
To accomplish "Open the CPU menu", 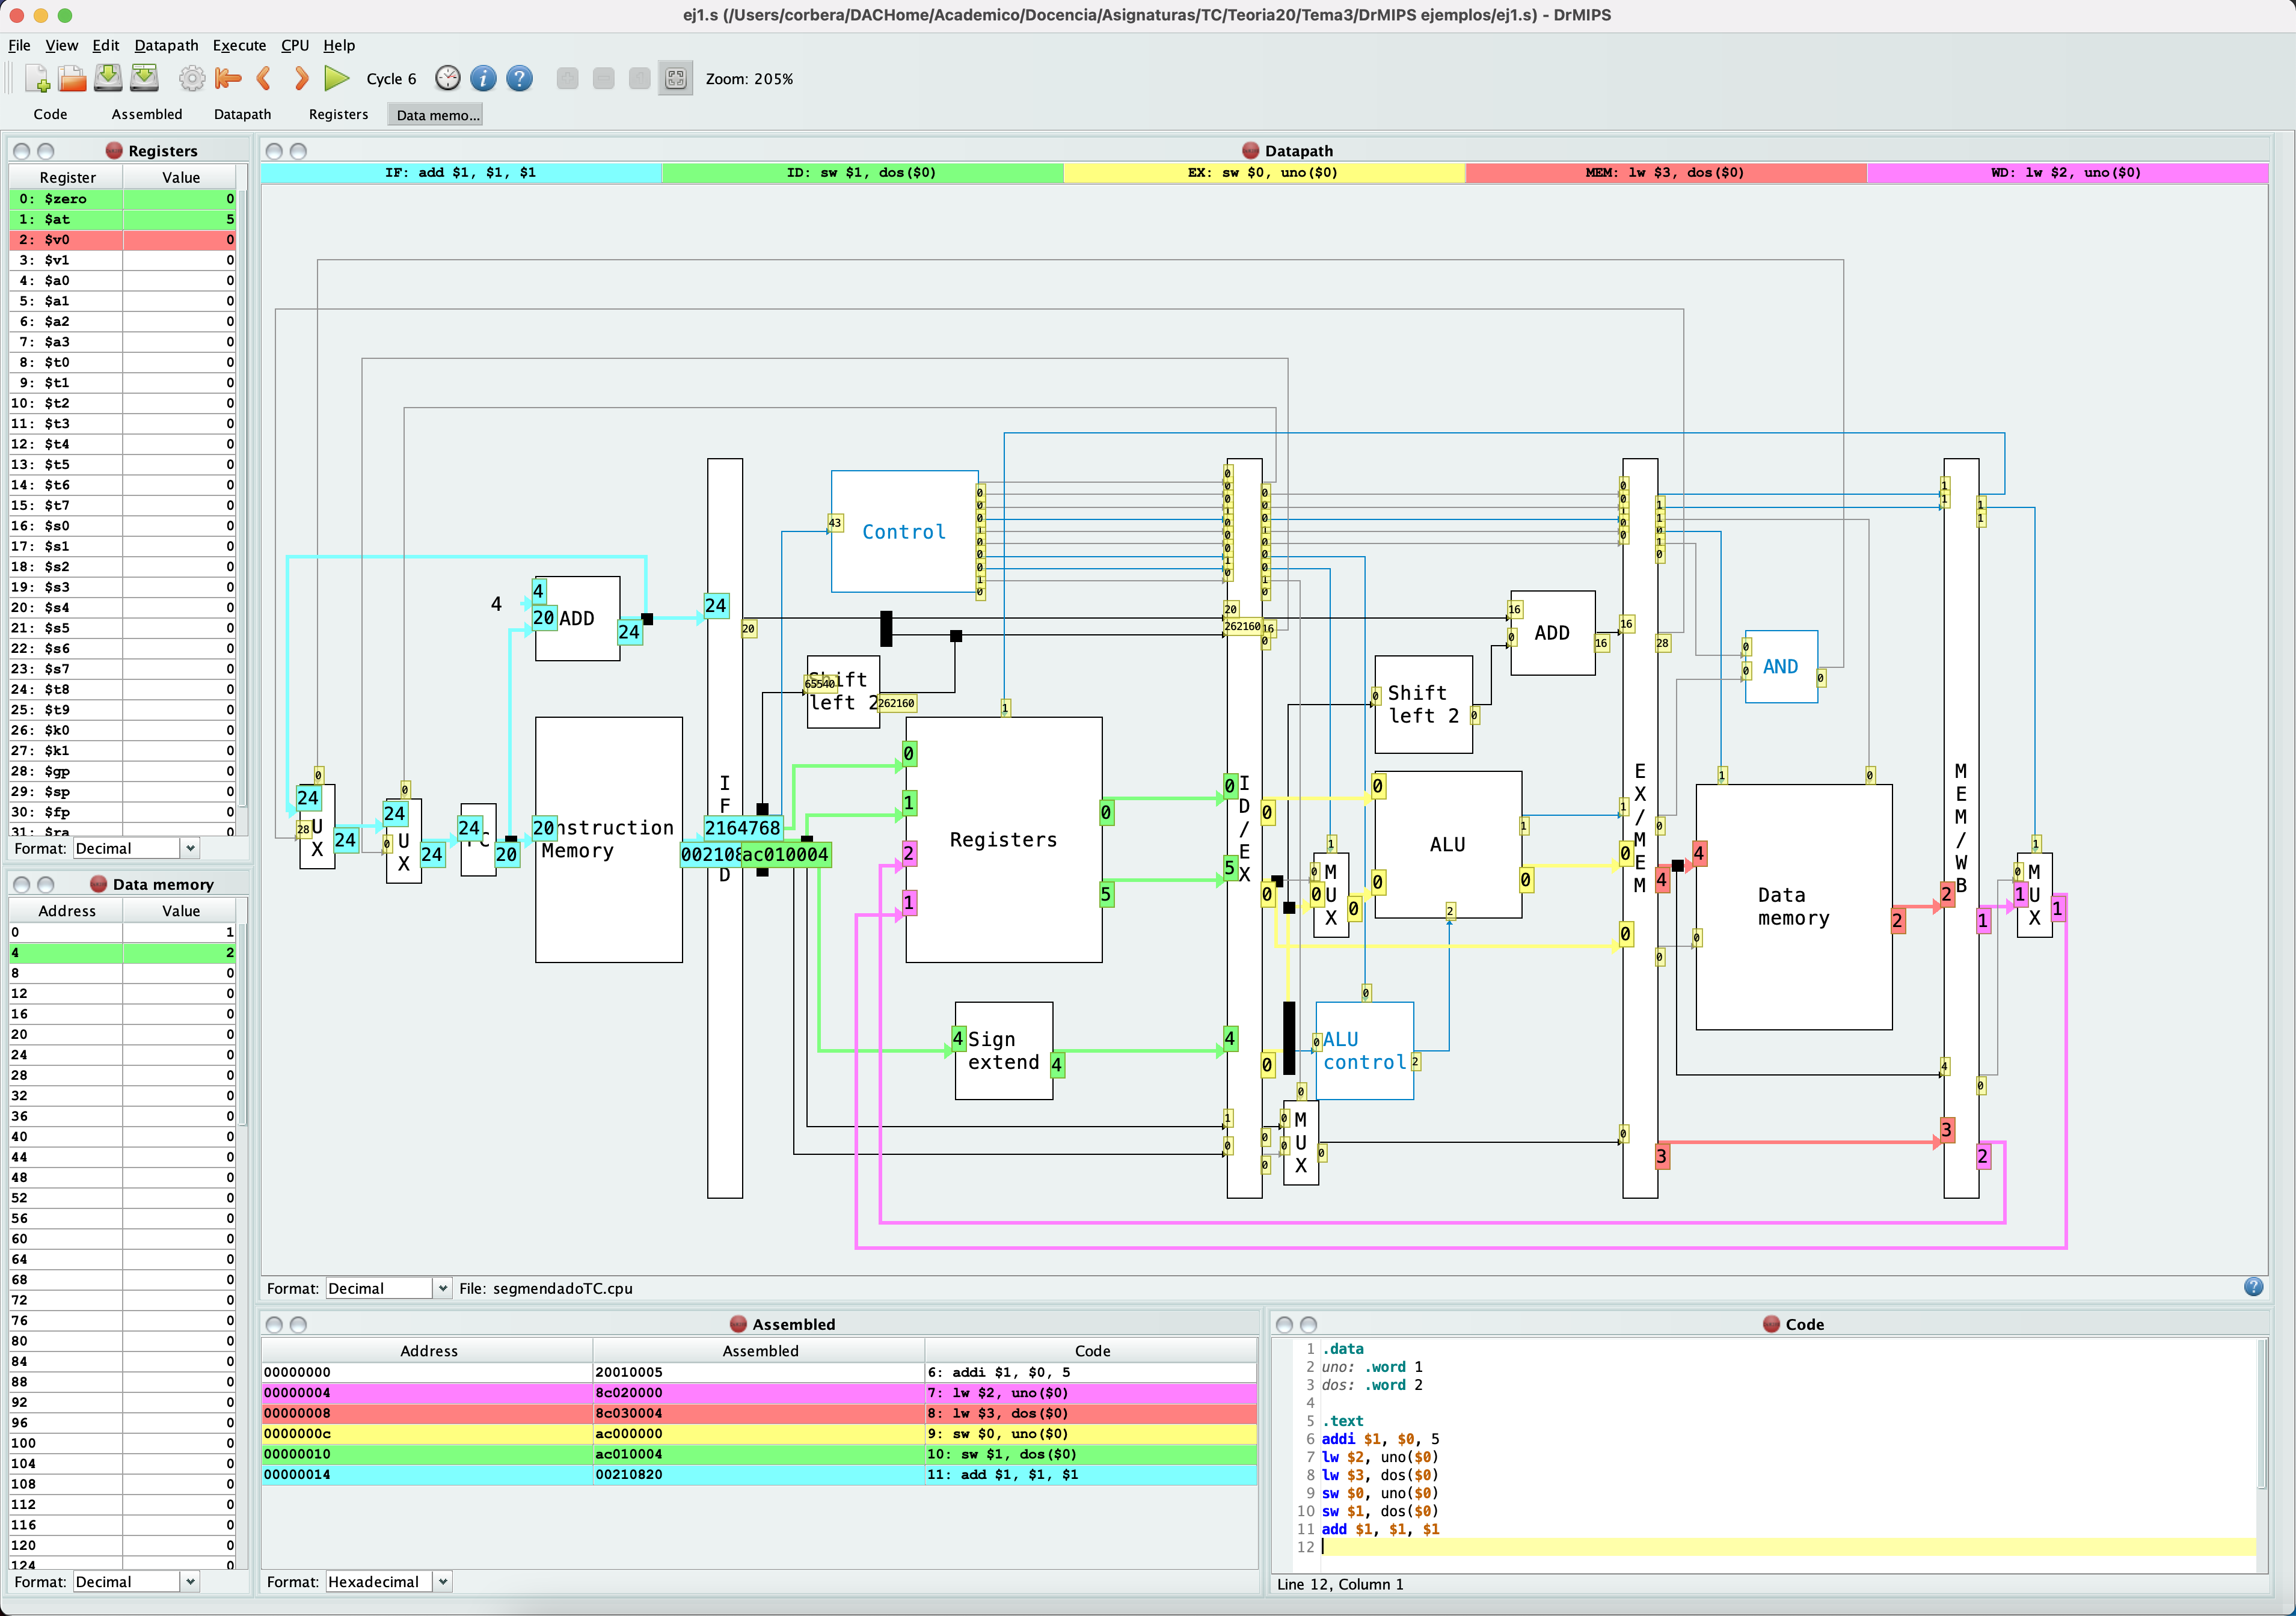I will point(294,45).
